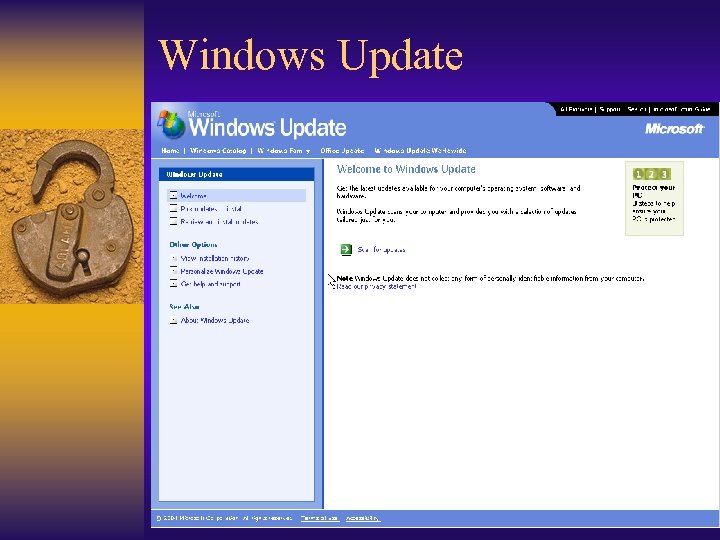The height and width of the screenshot is (540, 720).
Task: Click the Microsoft logo in the header
Action: (x=674, y=129)
